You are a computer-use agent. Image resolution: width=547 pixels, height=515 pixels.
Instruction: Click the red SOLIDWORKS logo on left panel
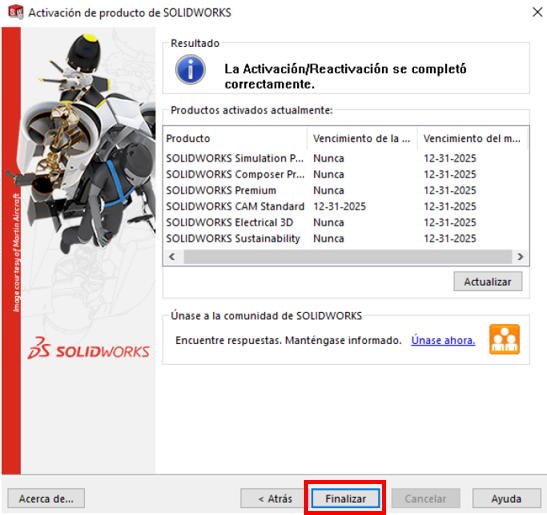(x=89, y=349)
